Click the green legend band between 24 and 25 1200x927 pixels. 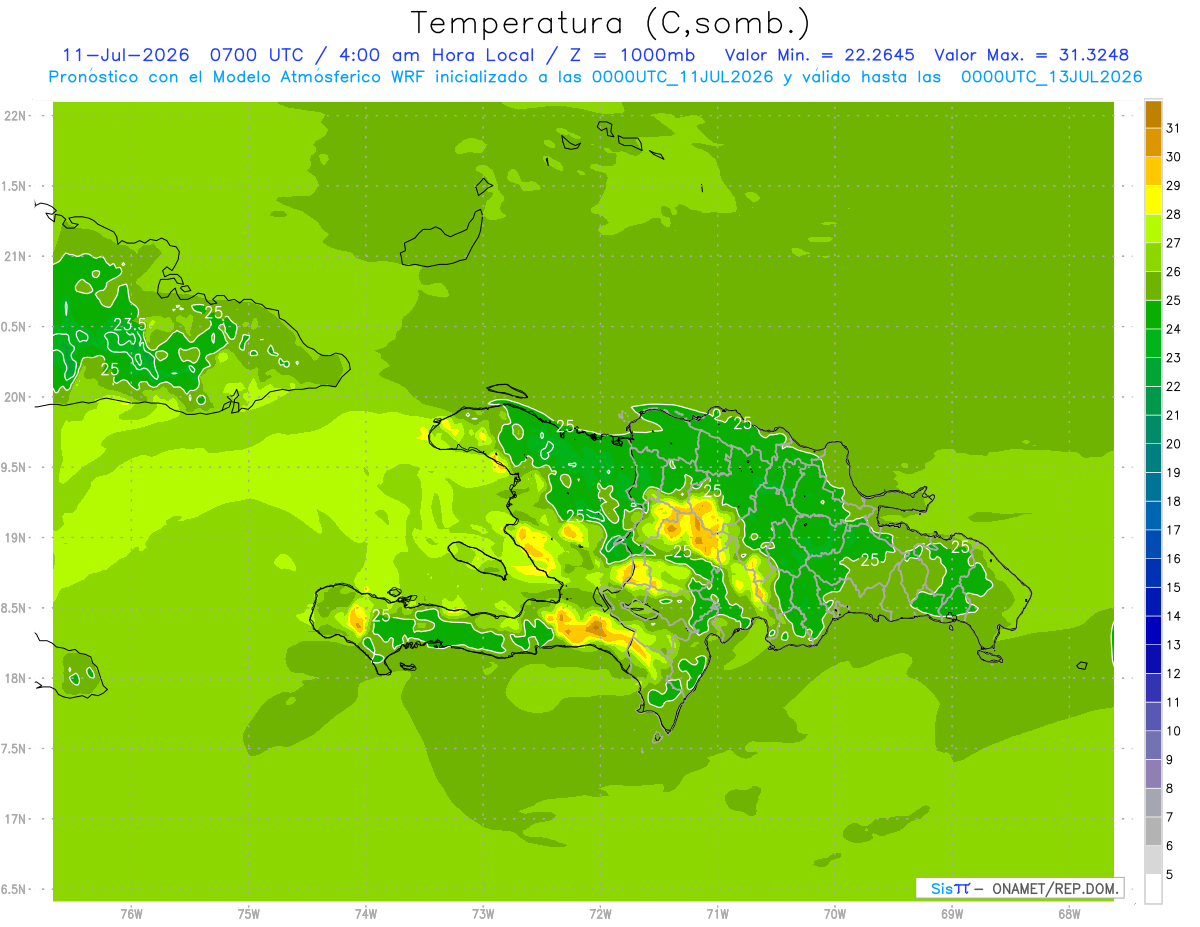1153,314
